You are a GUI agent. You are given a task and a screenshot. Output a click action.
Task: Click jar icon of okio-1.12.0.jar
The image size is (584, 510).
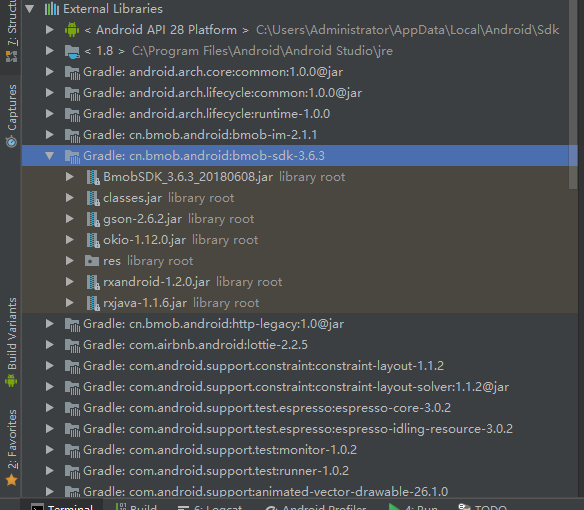[93, 240]
